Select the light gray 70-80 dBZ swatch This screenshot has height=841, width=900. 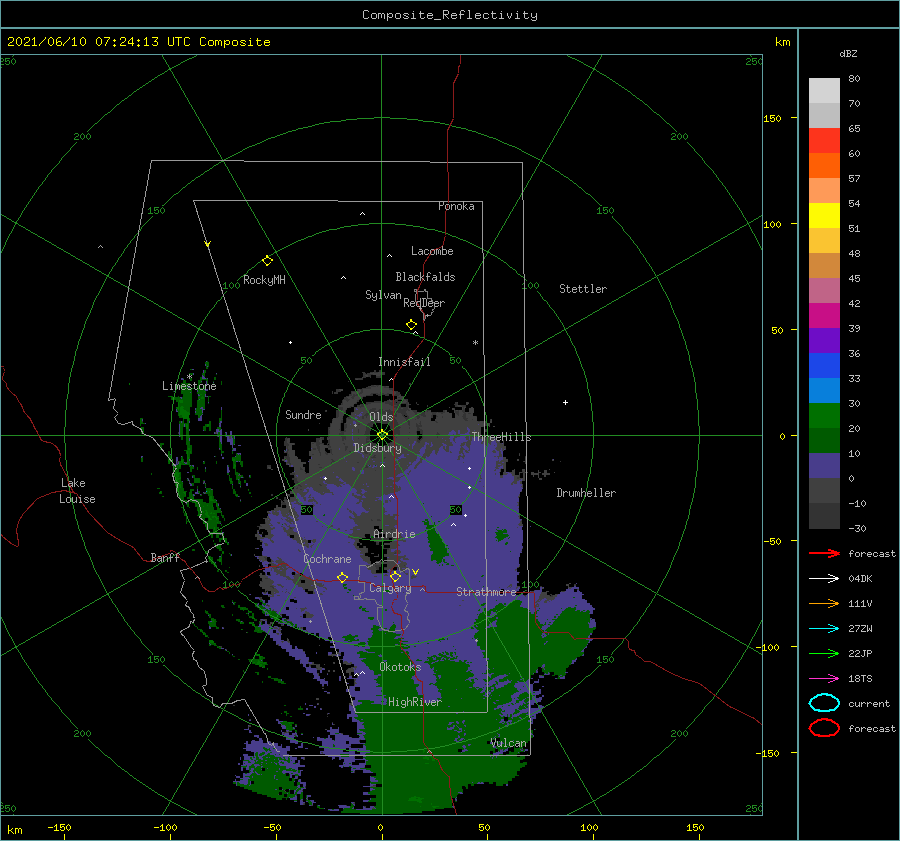point(824,91)
